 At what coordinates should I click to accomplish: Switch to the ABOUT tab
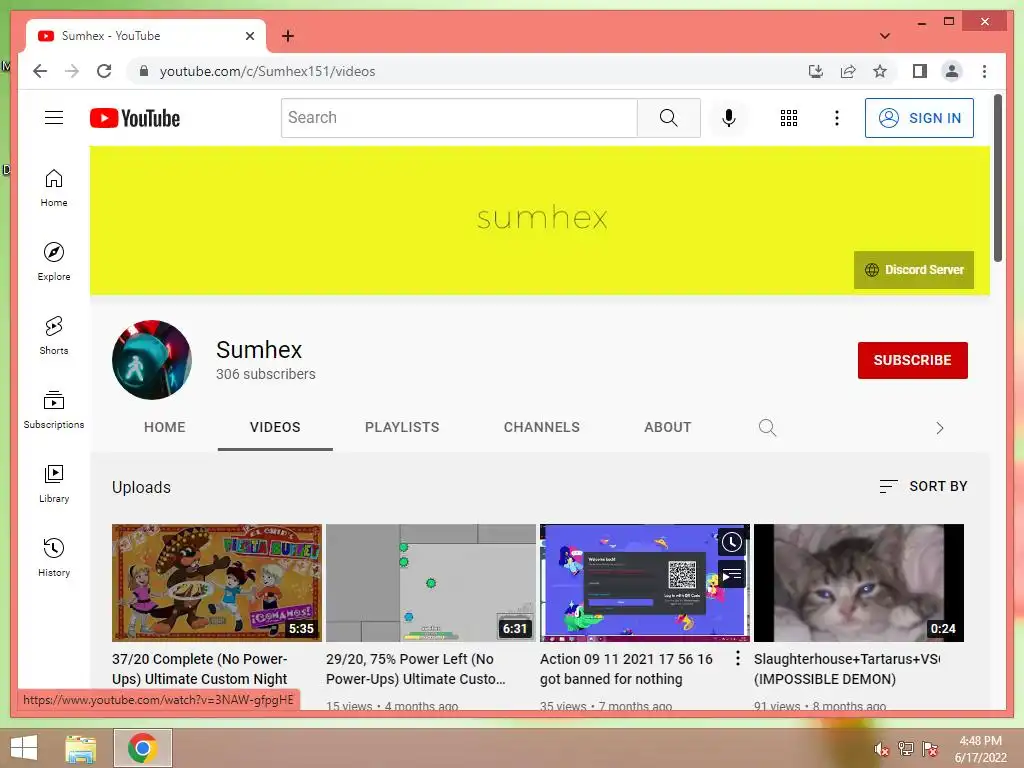(x=667, y=427)
